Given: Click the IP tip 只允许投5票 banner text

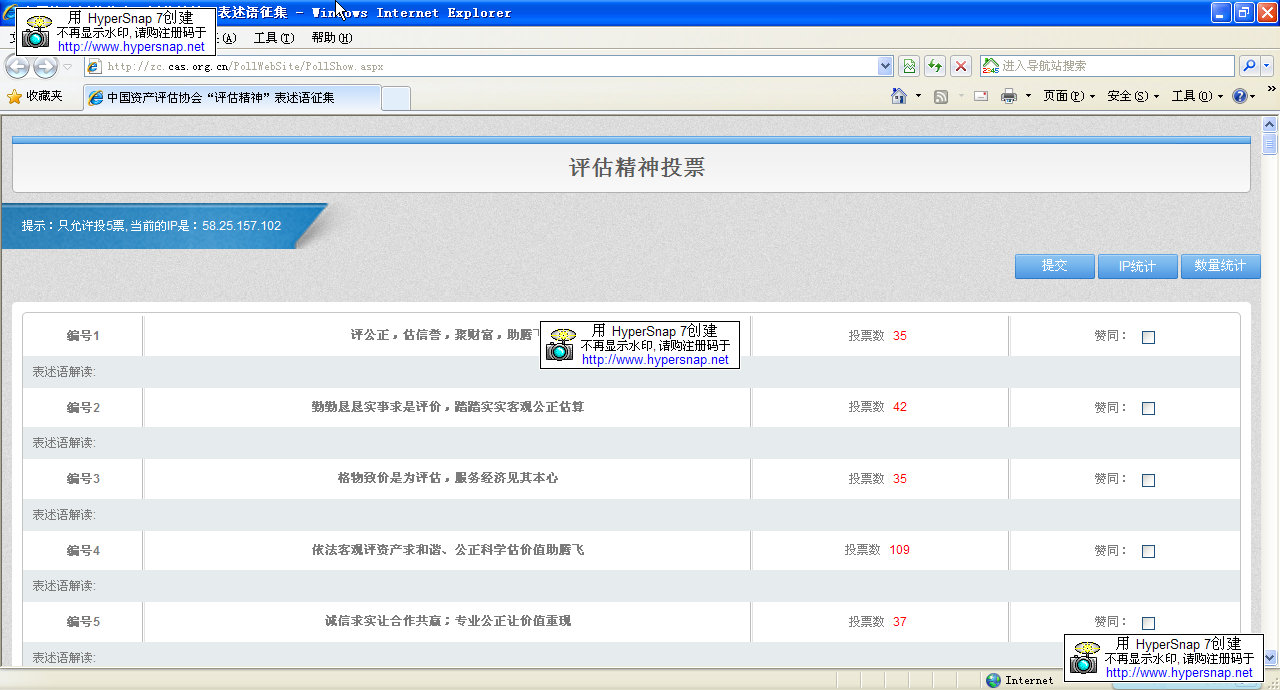Looking at the screenshot, I should (151, 226).
